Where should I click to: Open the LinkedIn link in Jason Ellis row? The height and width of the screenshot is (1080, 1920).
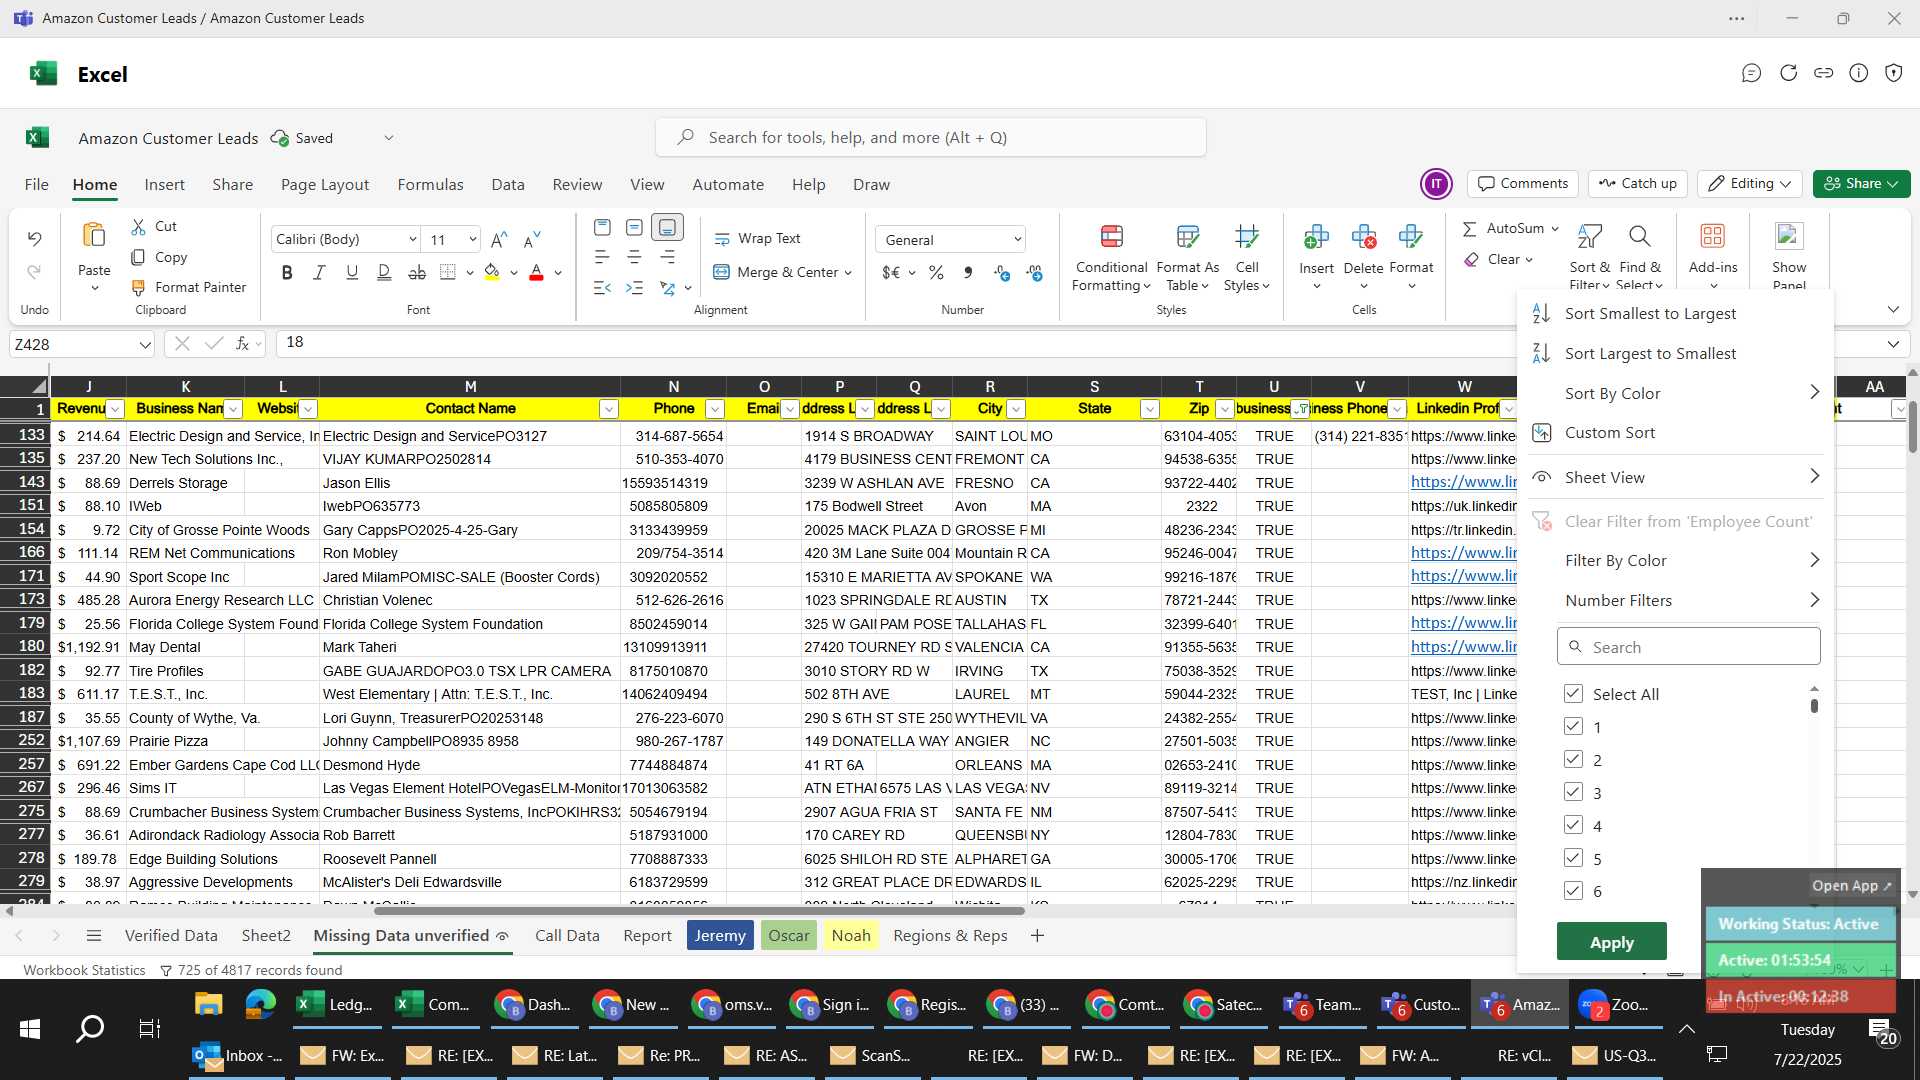pos(1463,482)
